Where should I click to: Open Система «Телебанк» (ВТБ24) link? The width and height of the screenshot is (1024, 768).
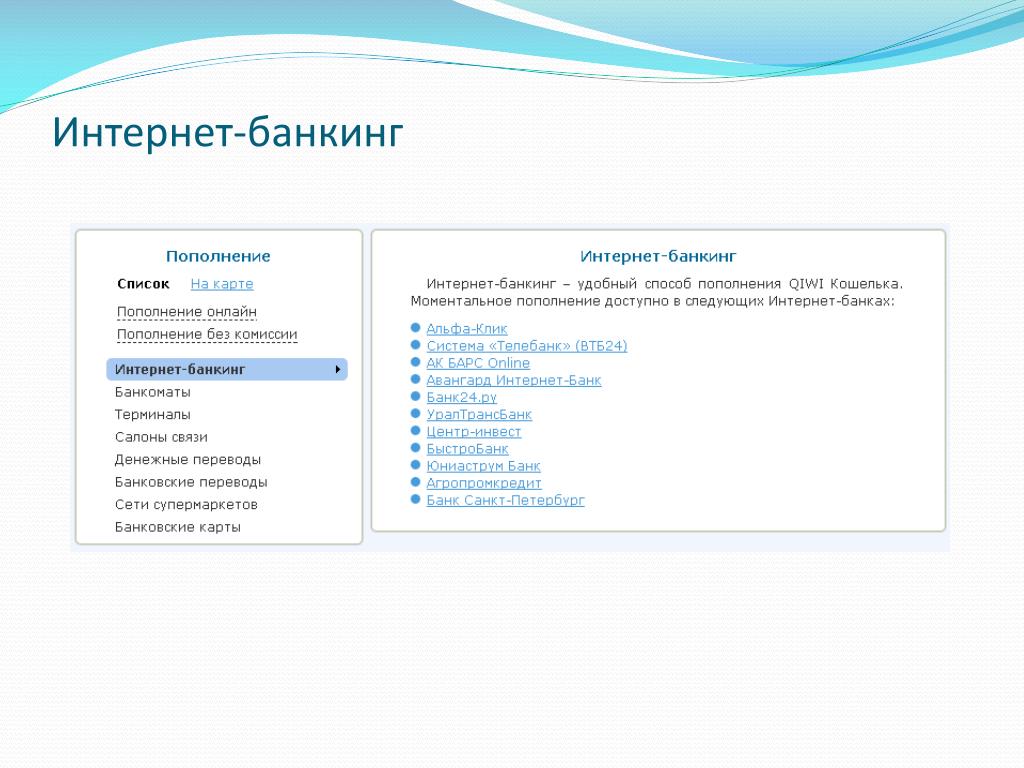tap(526, 345)
